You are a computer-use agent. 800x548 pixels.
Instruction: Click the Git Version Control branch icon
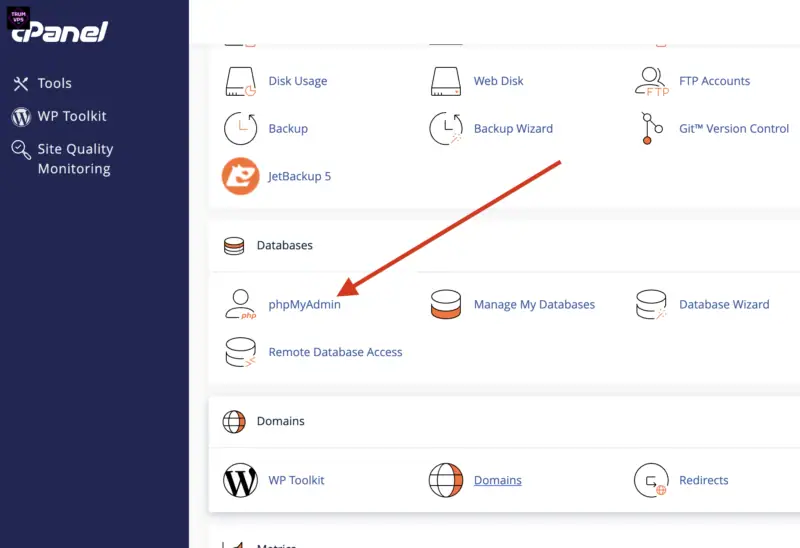coord(652,129)
